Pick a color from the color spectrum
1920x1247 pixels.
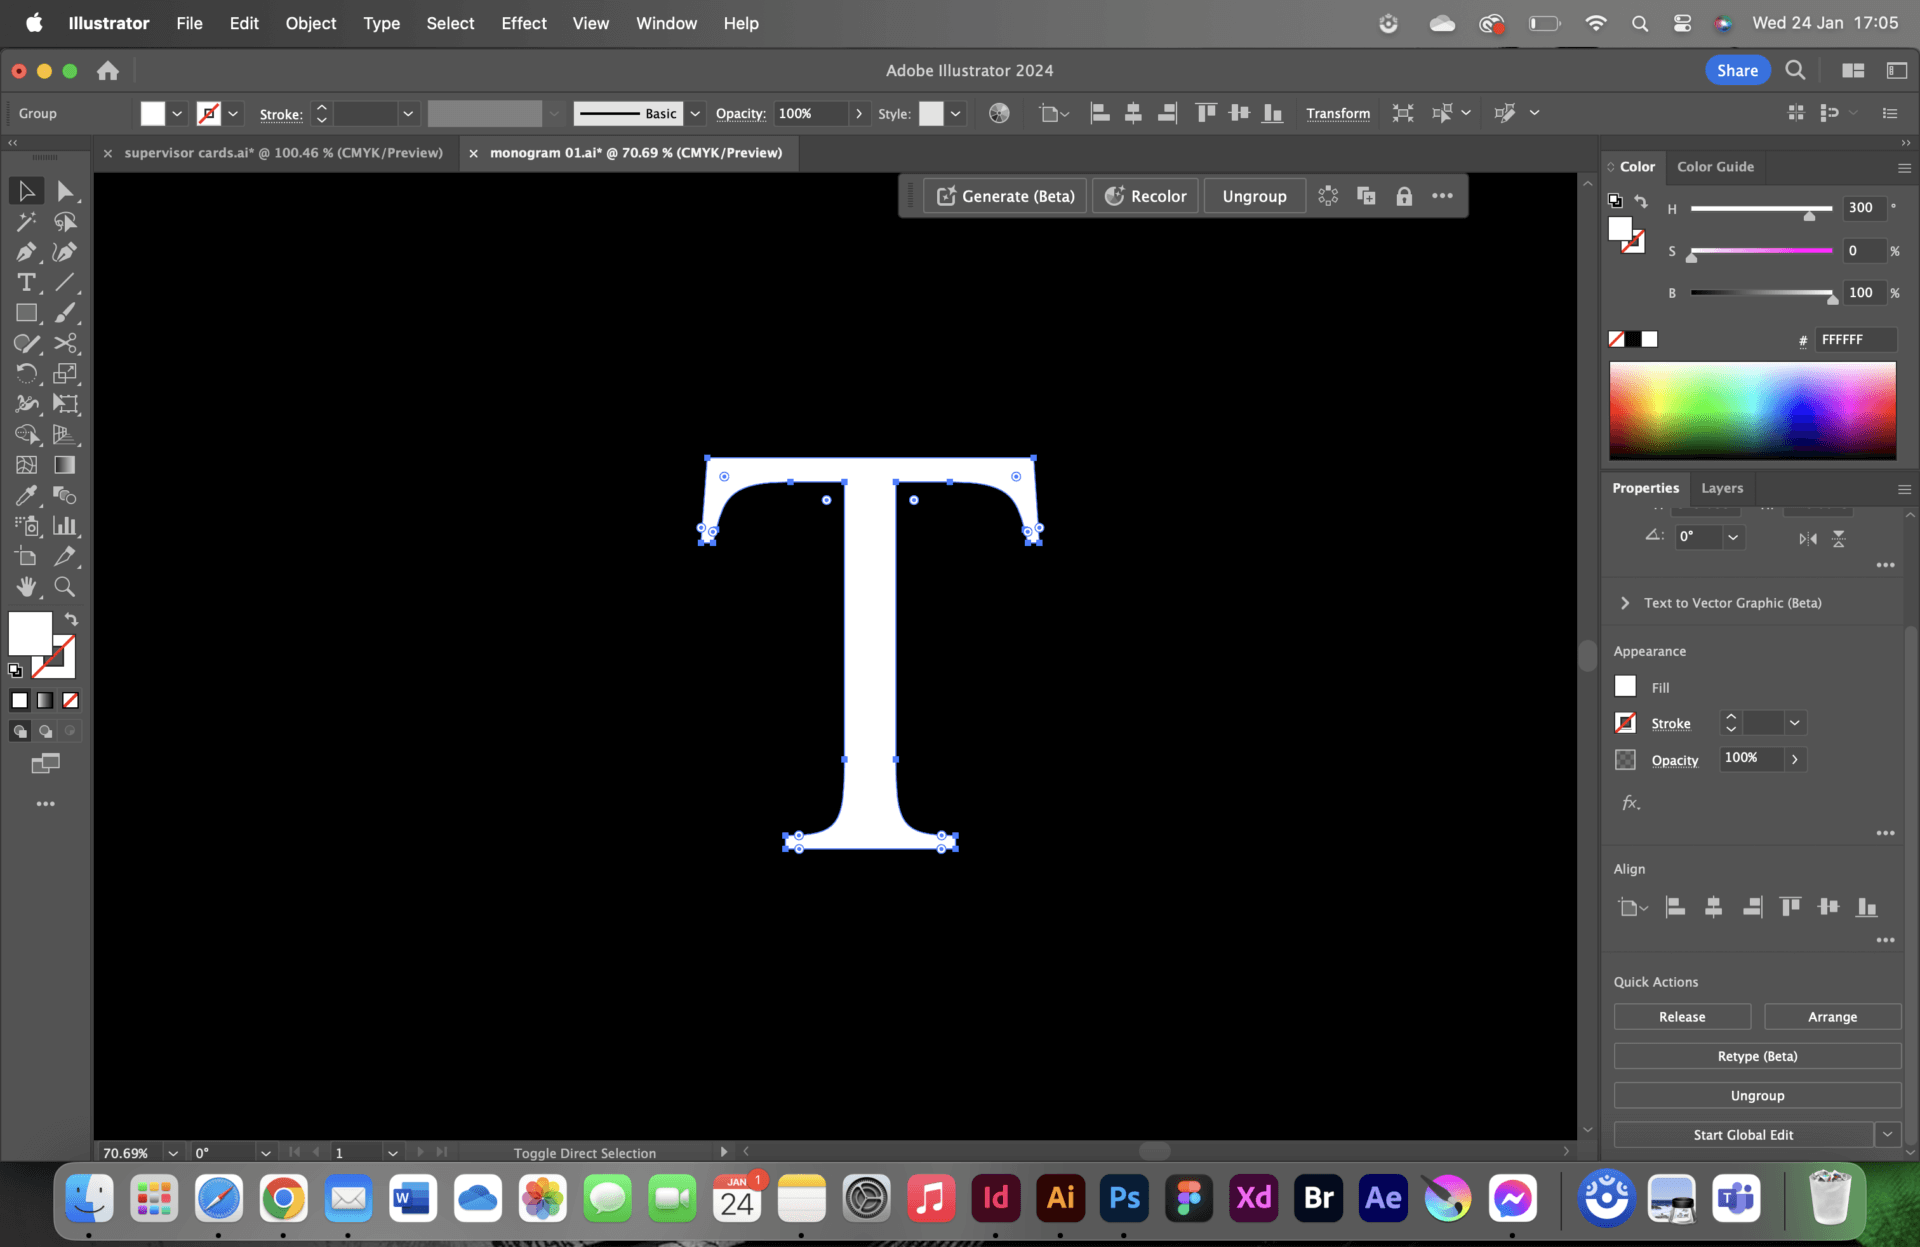[1752, 410]
